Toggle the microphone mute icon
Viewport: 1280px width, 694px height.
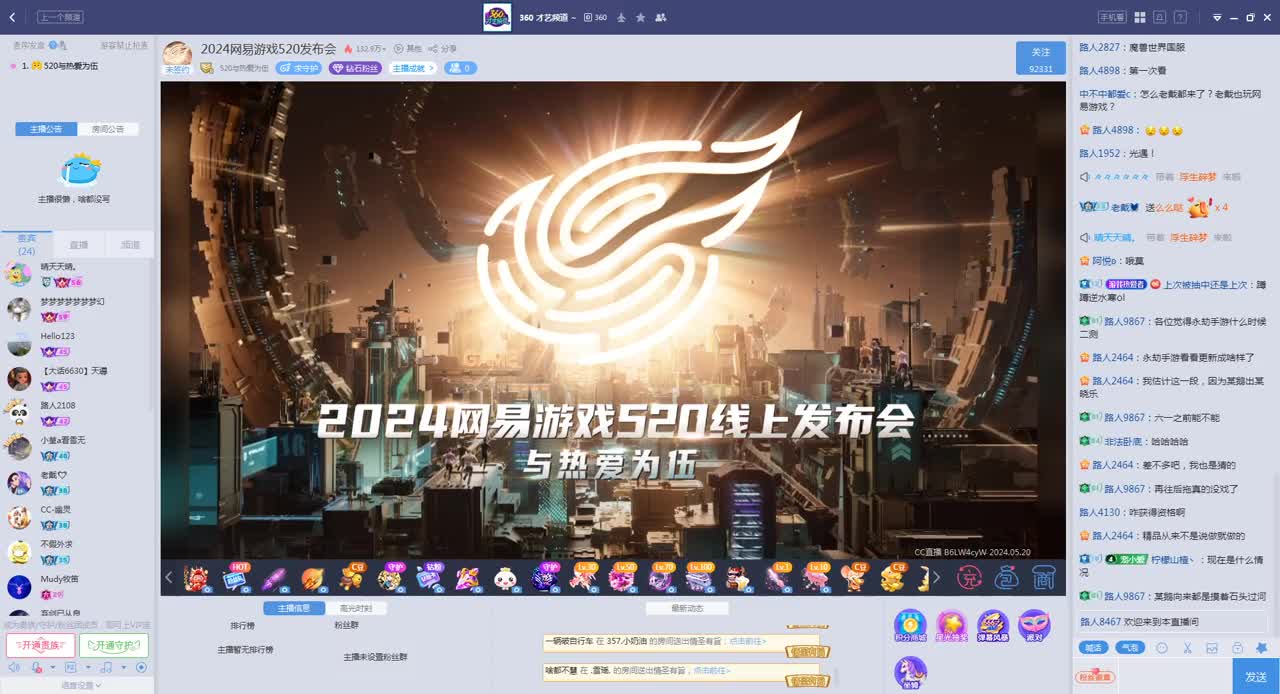coord(36,667)
